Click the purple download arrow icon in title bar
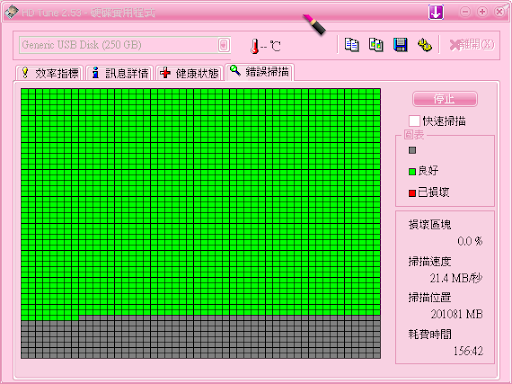This screenshot has width=512, height=384. (436, 12)
